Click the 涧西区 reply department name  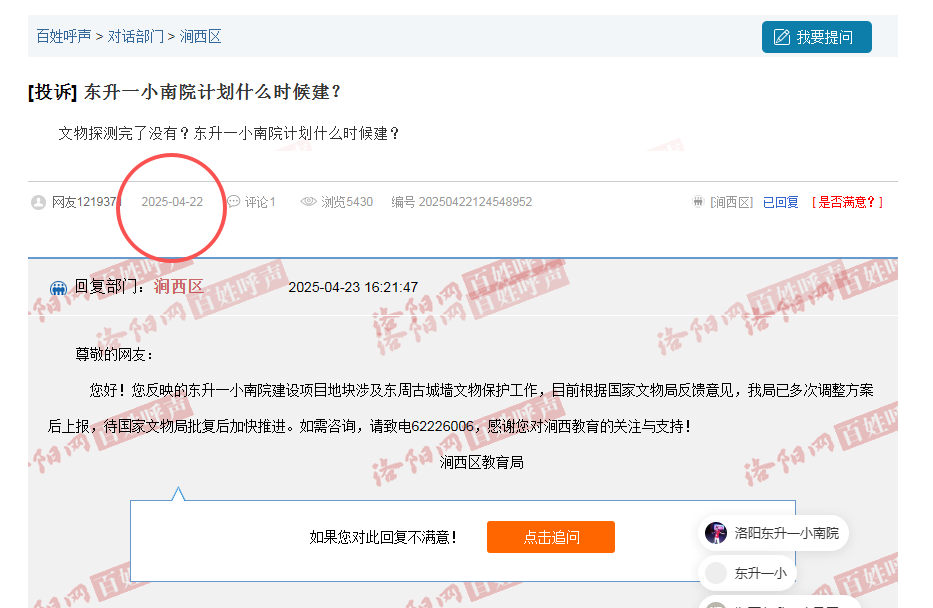pyautogui.click(x=178, y=287)
